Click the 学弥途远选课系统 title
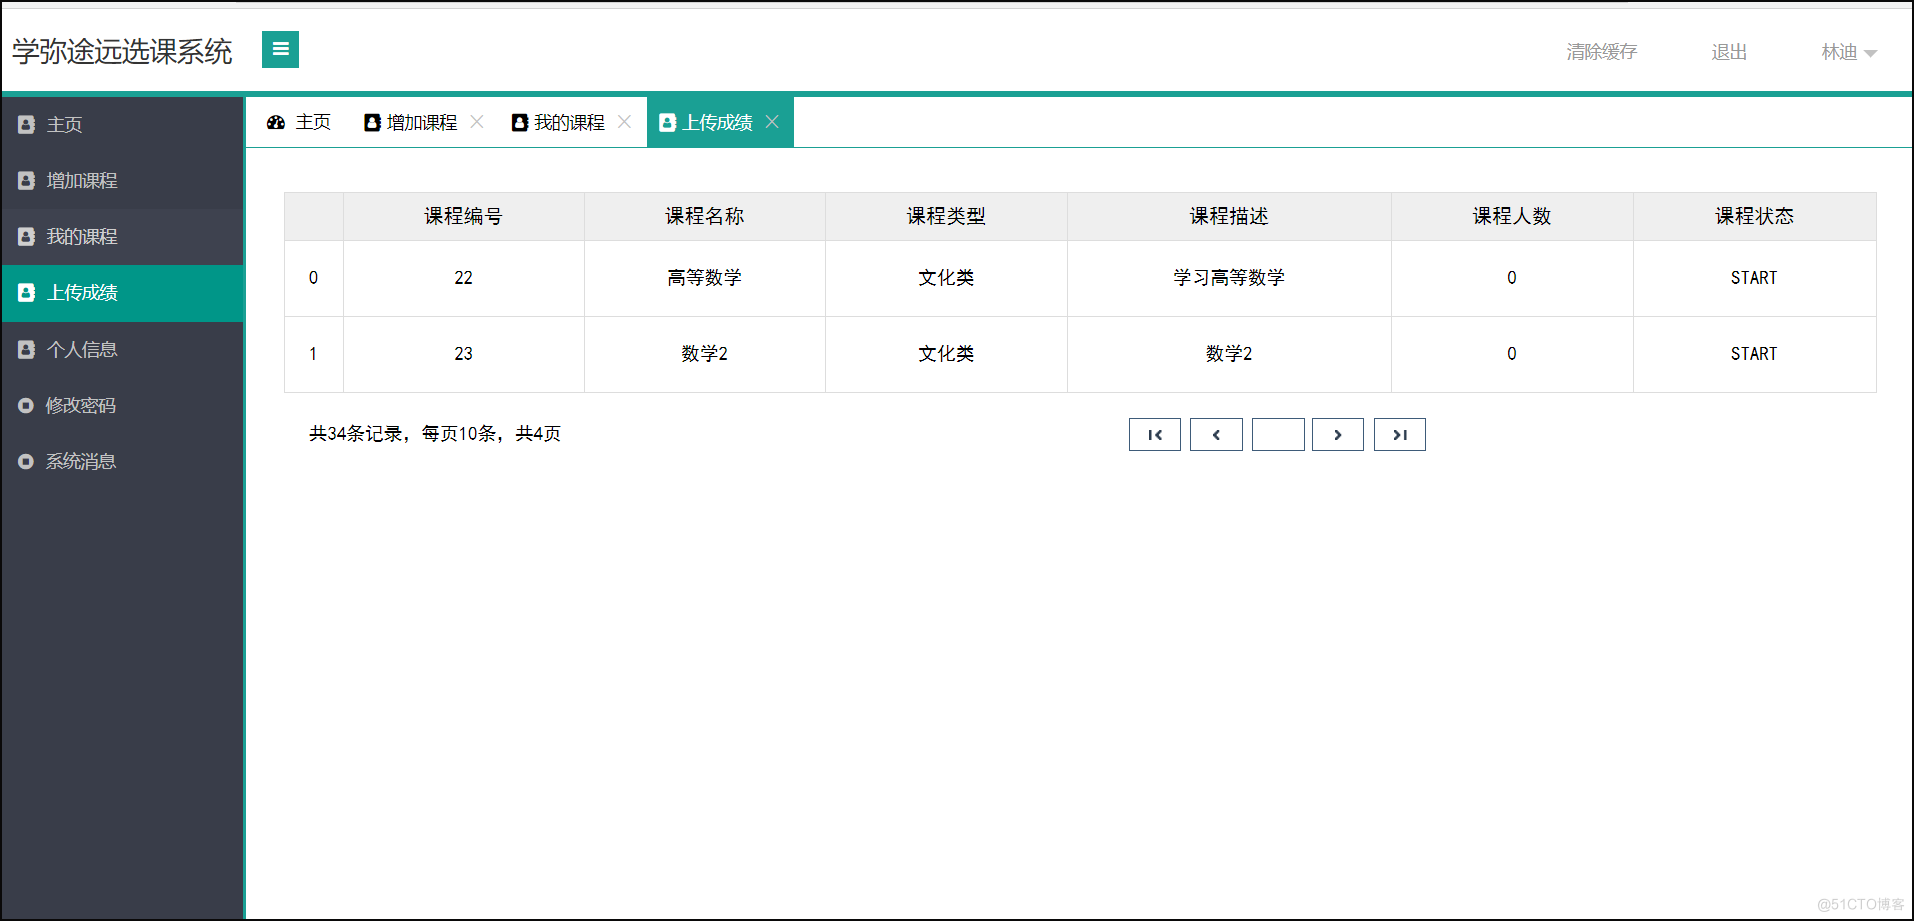The width and height of the screenshot is (1914, 921). [x=122, y=52]
